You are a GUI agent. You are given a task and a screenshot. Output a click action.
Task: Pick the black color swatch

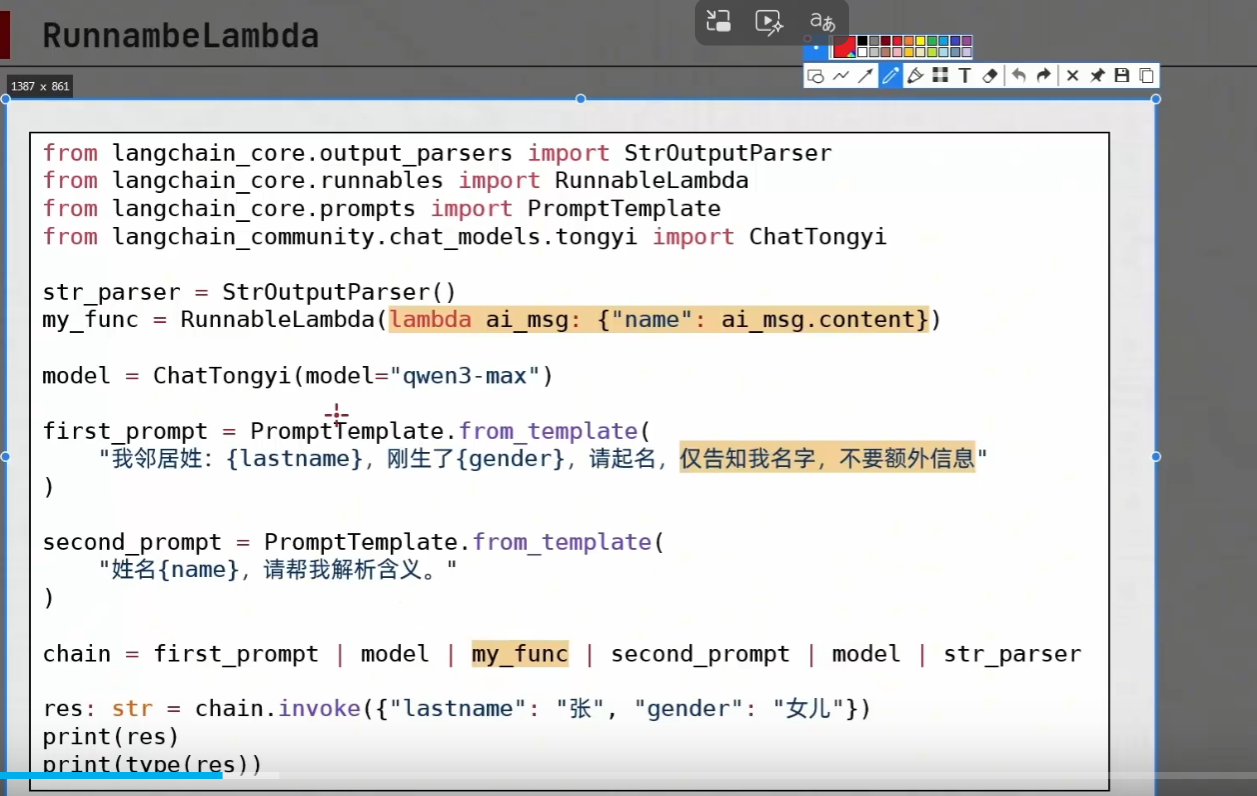[x=862, y=41]
